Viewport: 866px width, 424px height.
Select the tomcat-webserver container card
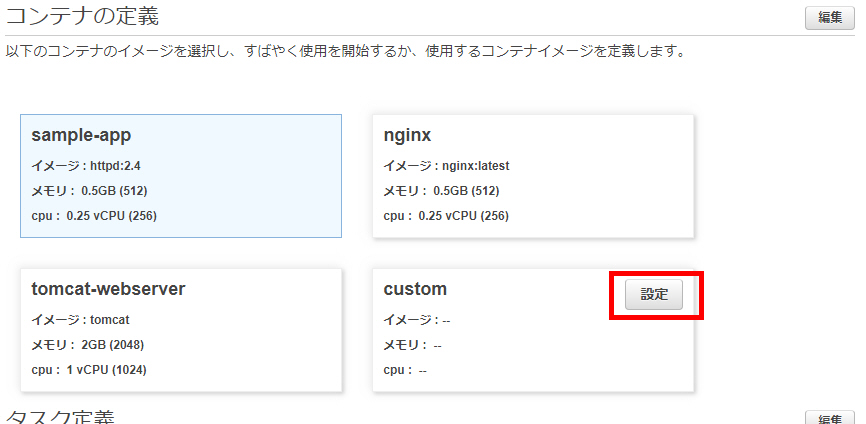click(181, 330)
